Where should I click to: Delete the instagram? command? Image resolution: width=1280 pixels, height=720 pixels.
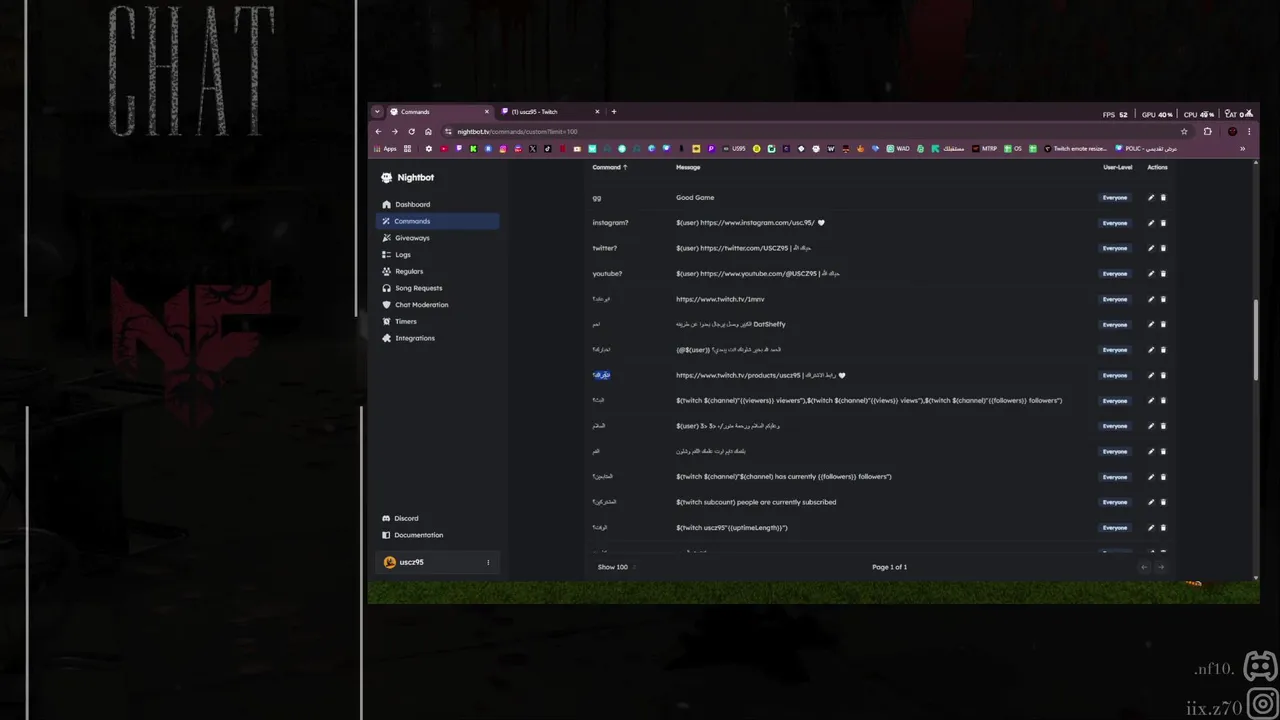click(x=1163, y=223)
